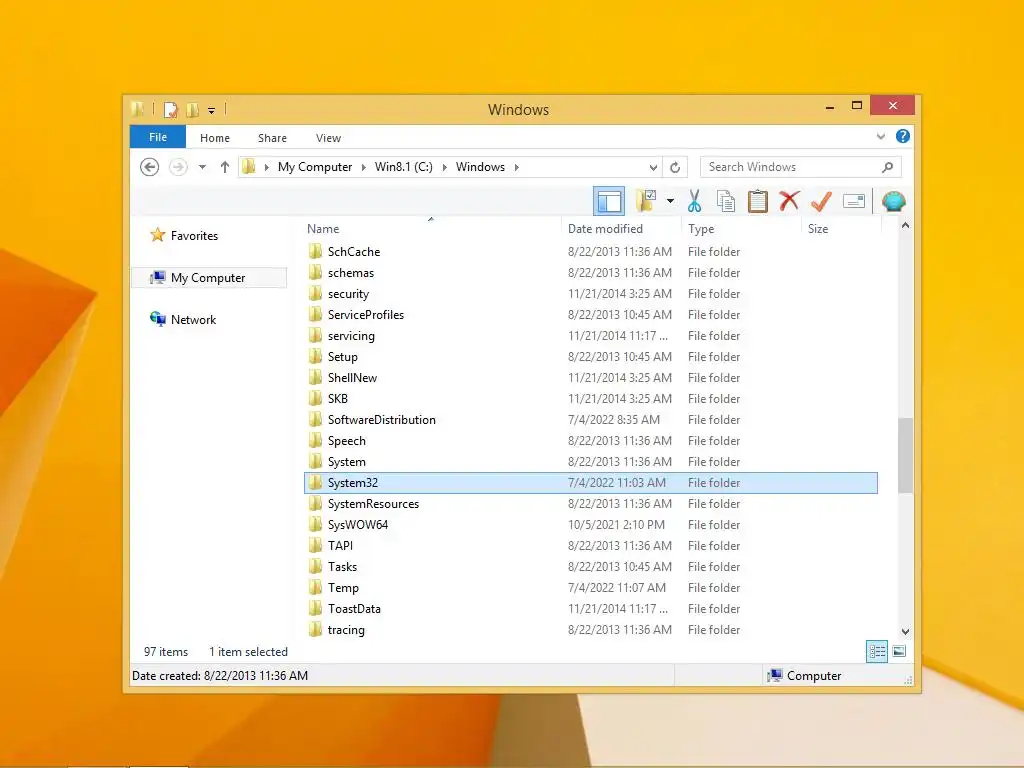The image size is (1024, 768).
Task: Click the rename label icon in toolbar
Action: click(854, 201)
